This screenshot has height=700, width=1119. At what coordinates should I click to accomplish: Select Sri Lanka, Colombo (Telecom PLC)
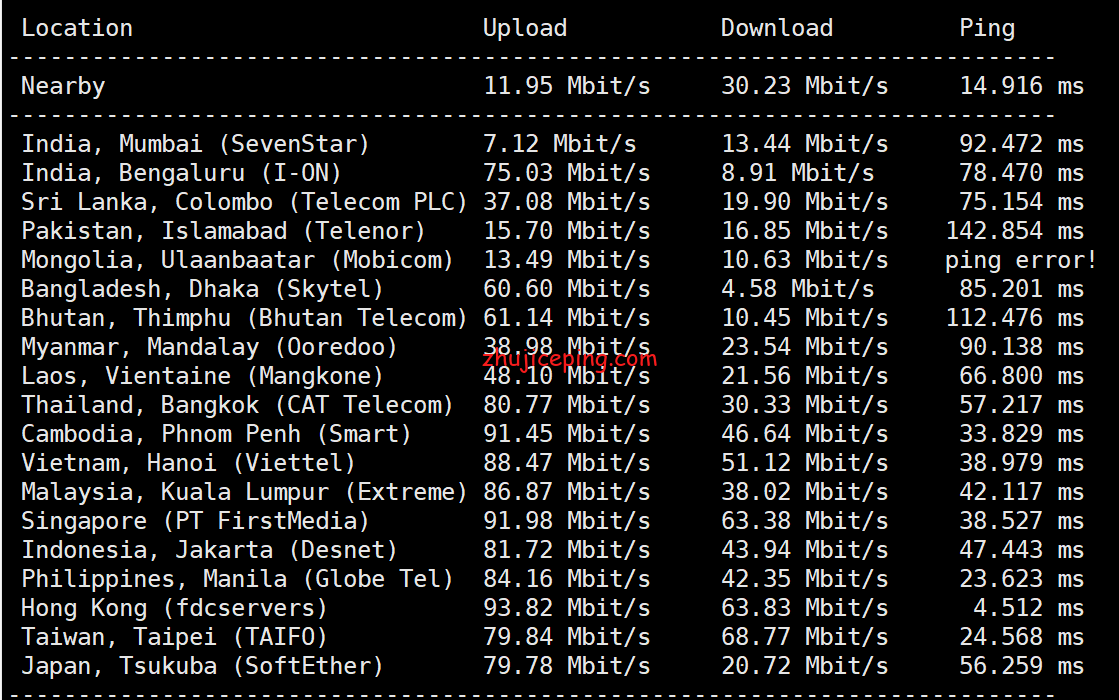coord(245,202)
